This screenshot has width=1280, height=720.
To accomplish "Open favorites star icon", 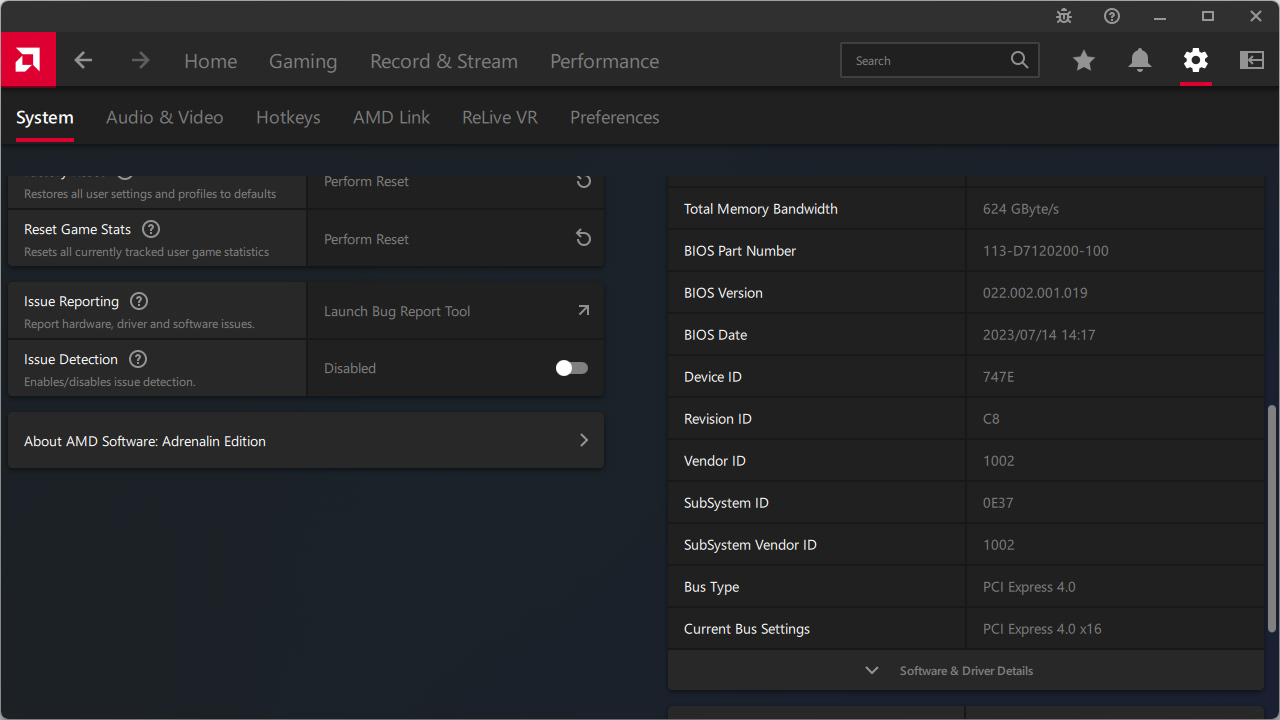I will [1084, 61].
